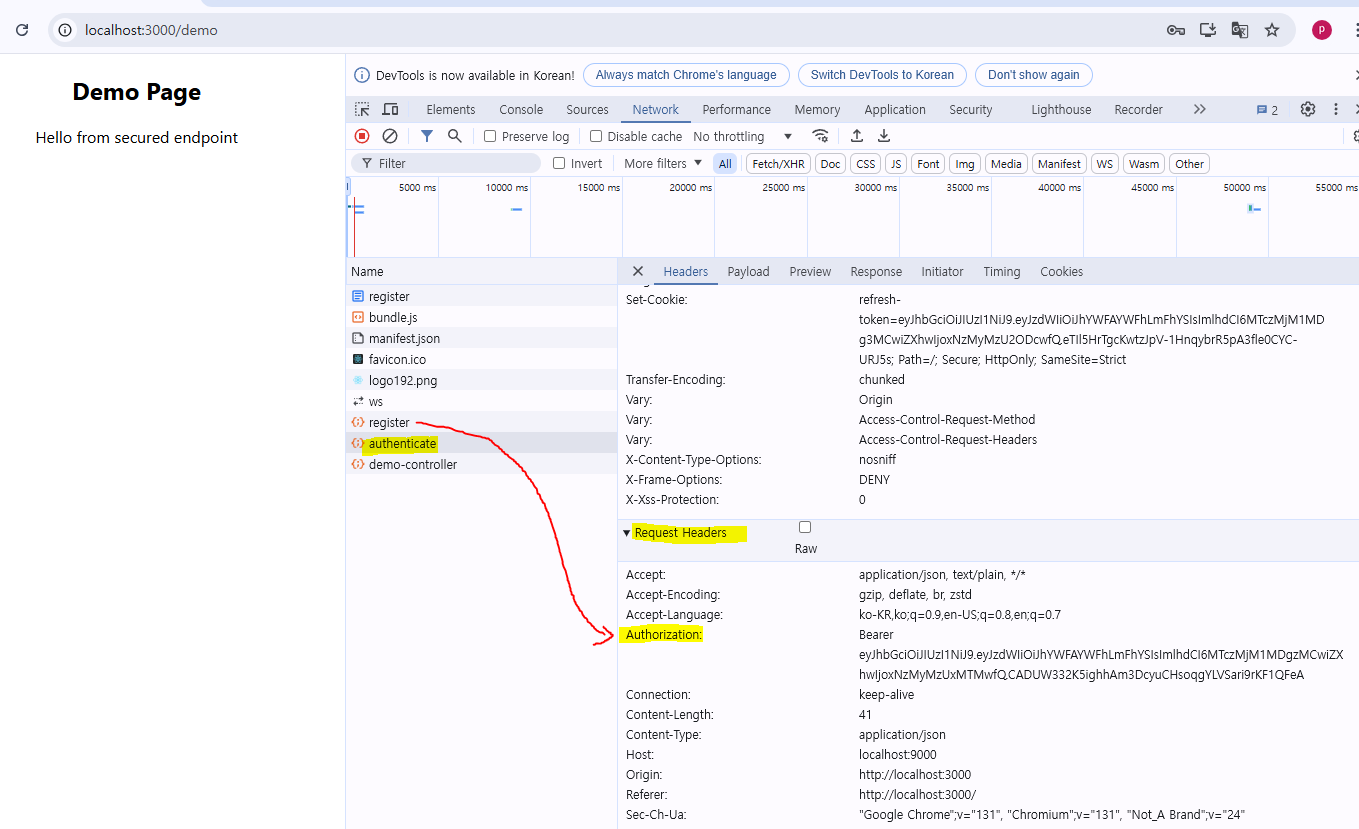Select the demo-controller request row
1359x829 pixels.
[x=481, y=464]
